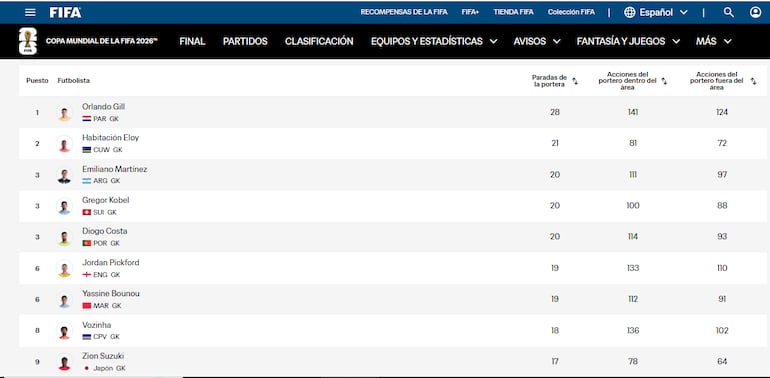Open Orlando Gill's player name

point(103,107)
